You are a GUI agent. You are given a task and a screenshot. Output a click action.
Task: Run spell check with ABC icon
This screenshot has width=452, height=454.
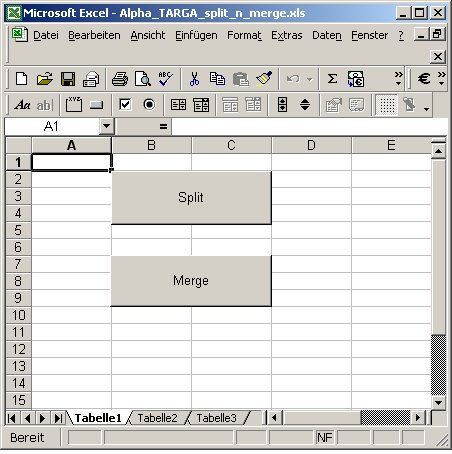click(165, 79)
